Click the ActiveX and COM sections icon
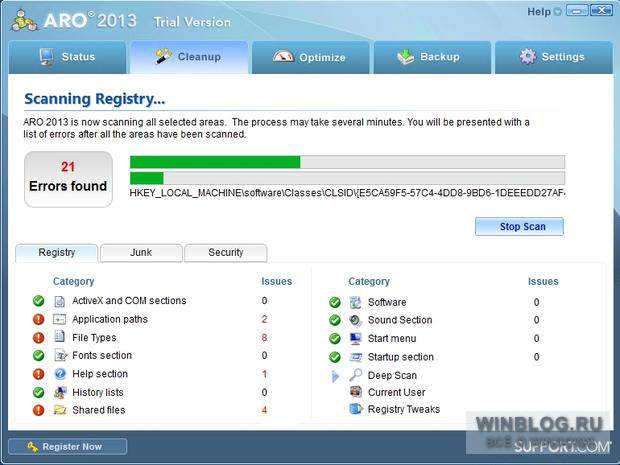Image resolution: width=620 pixels, height=465 pixels. click(60, 301)
